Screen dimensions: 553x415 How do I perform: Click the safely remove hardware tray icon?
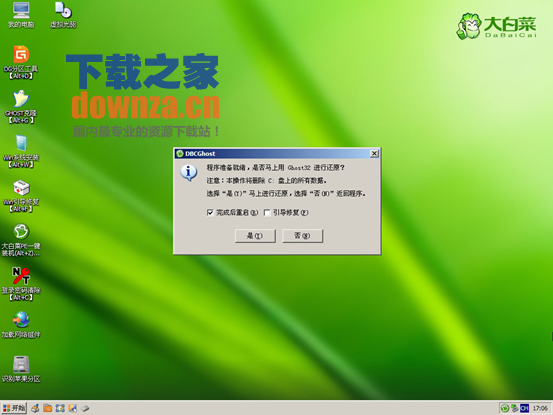coord(515,408)
